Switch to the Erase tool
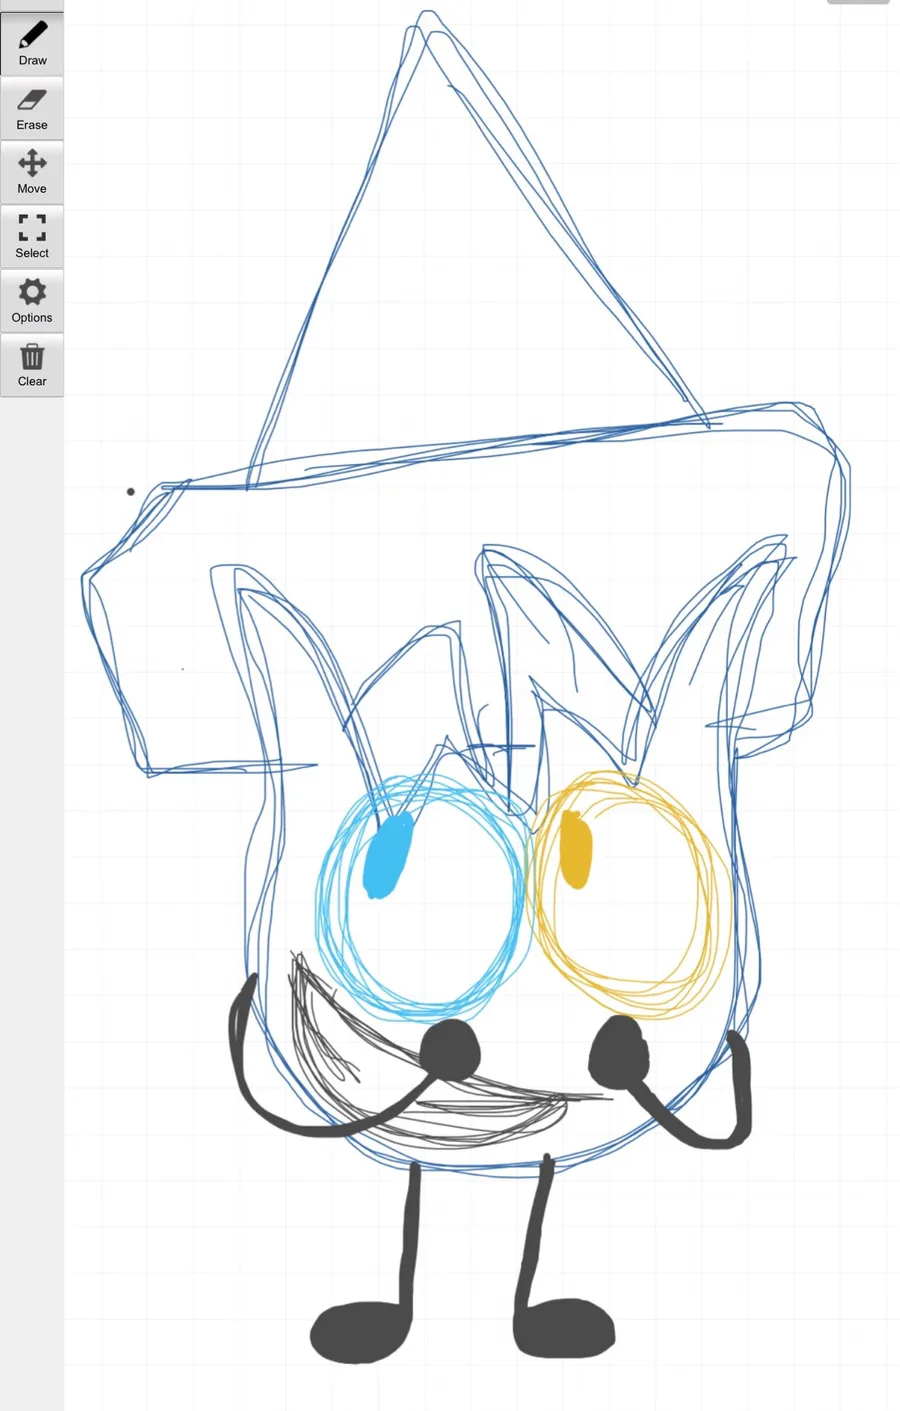The height and width of the screenshot is (1411, 900). 32,108
